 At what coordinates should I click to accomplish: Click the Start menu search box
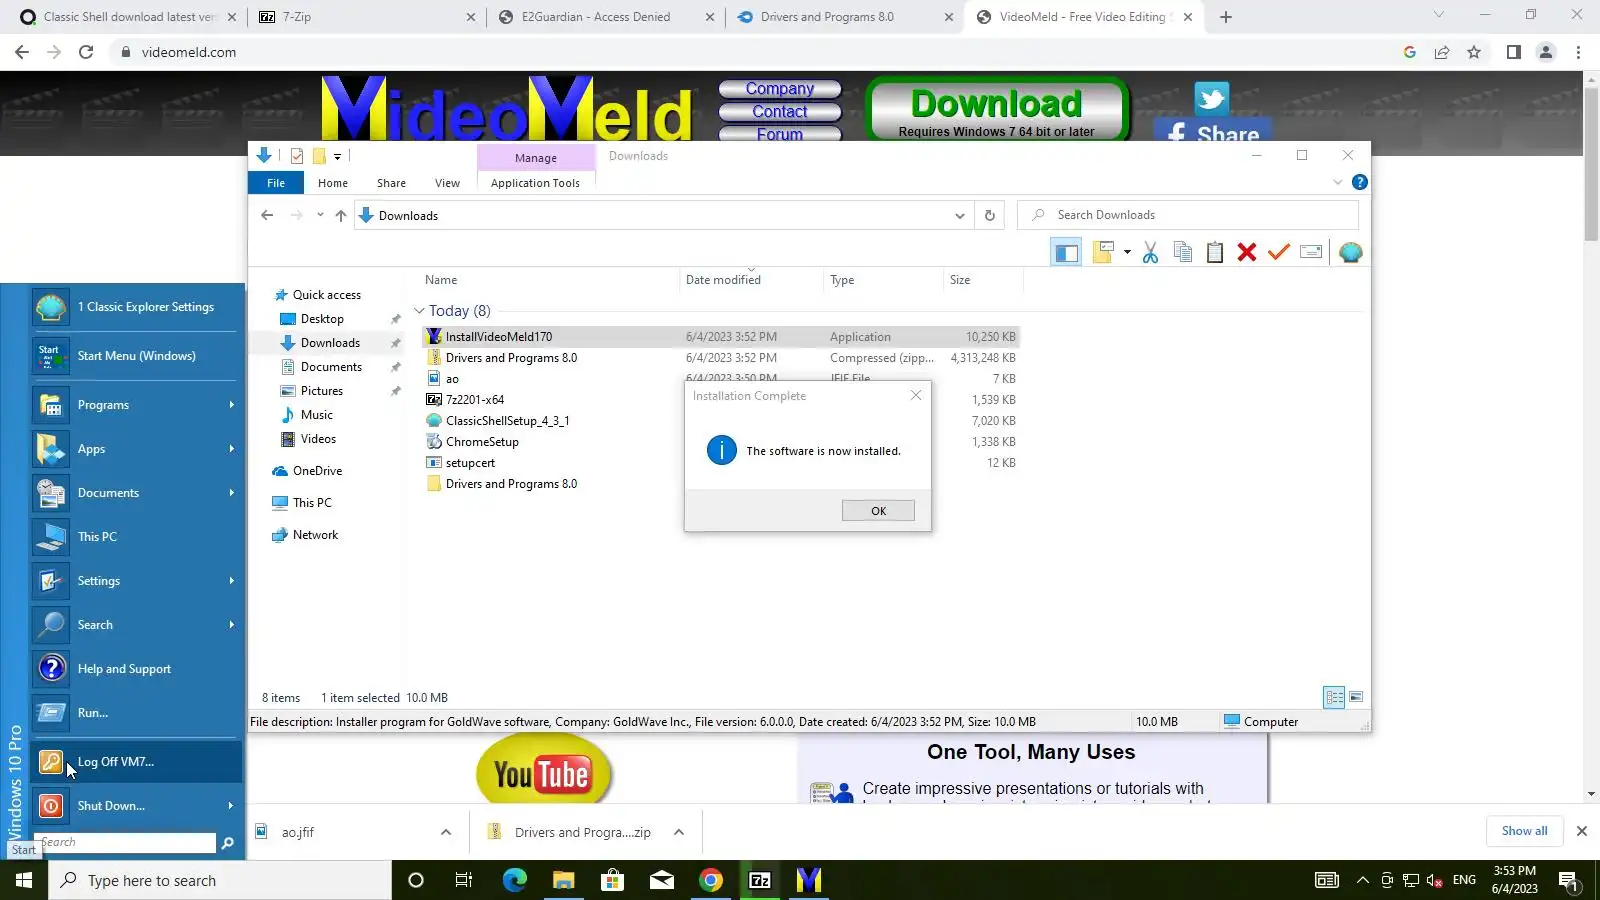point(125,843)
